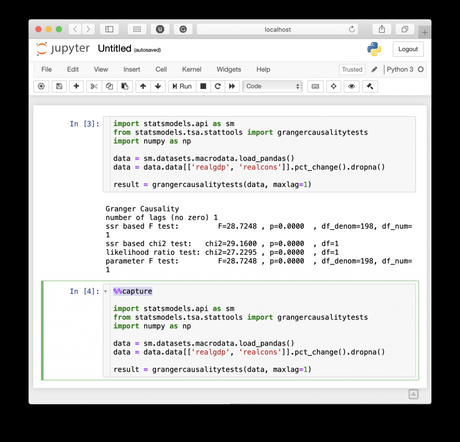Move selected cell up arrow

pos(143,86)
